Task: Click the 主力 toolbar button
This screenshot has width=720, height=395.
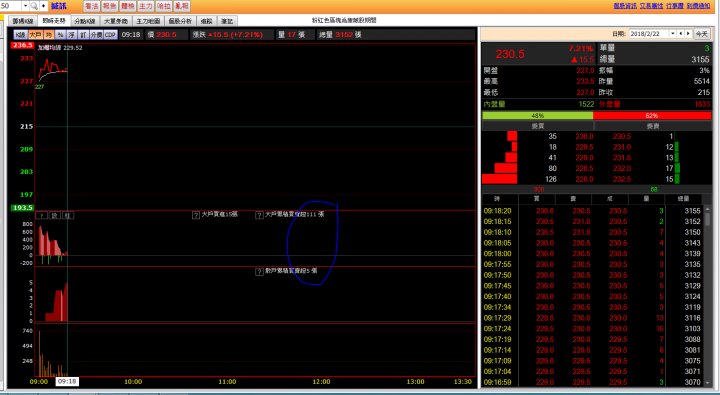Action: (146, 6)
